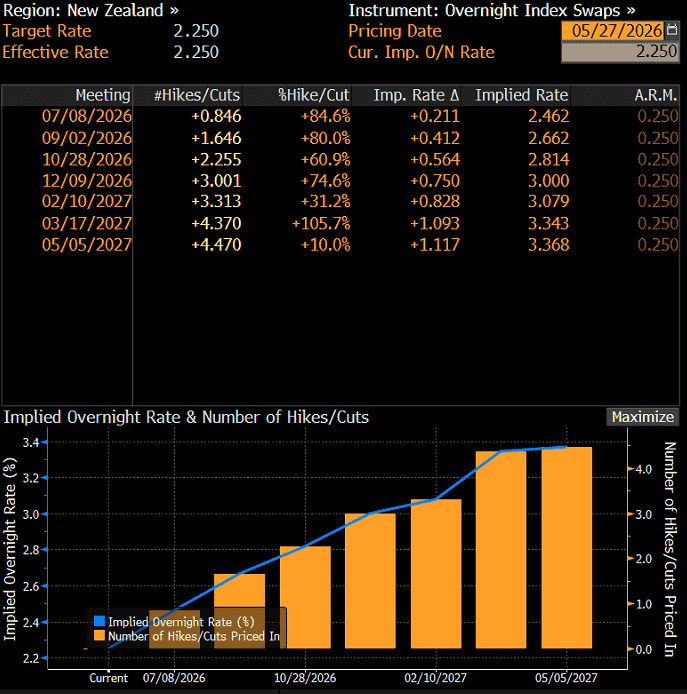The image size is (687, 694).
Task: Open the 03/17/2027 meeting row
Action: click(x=340, y=223)
